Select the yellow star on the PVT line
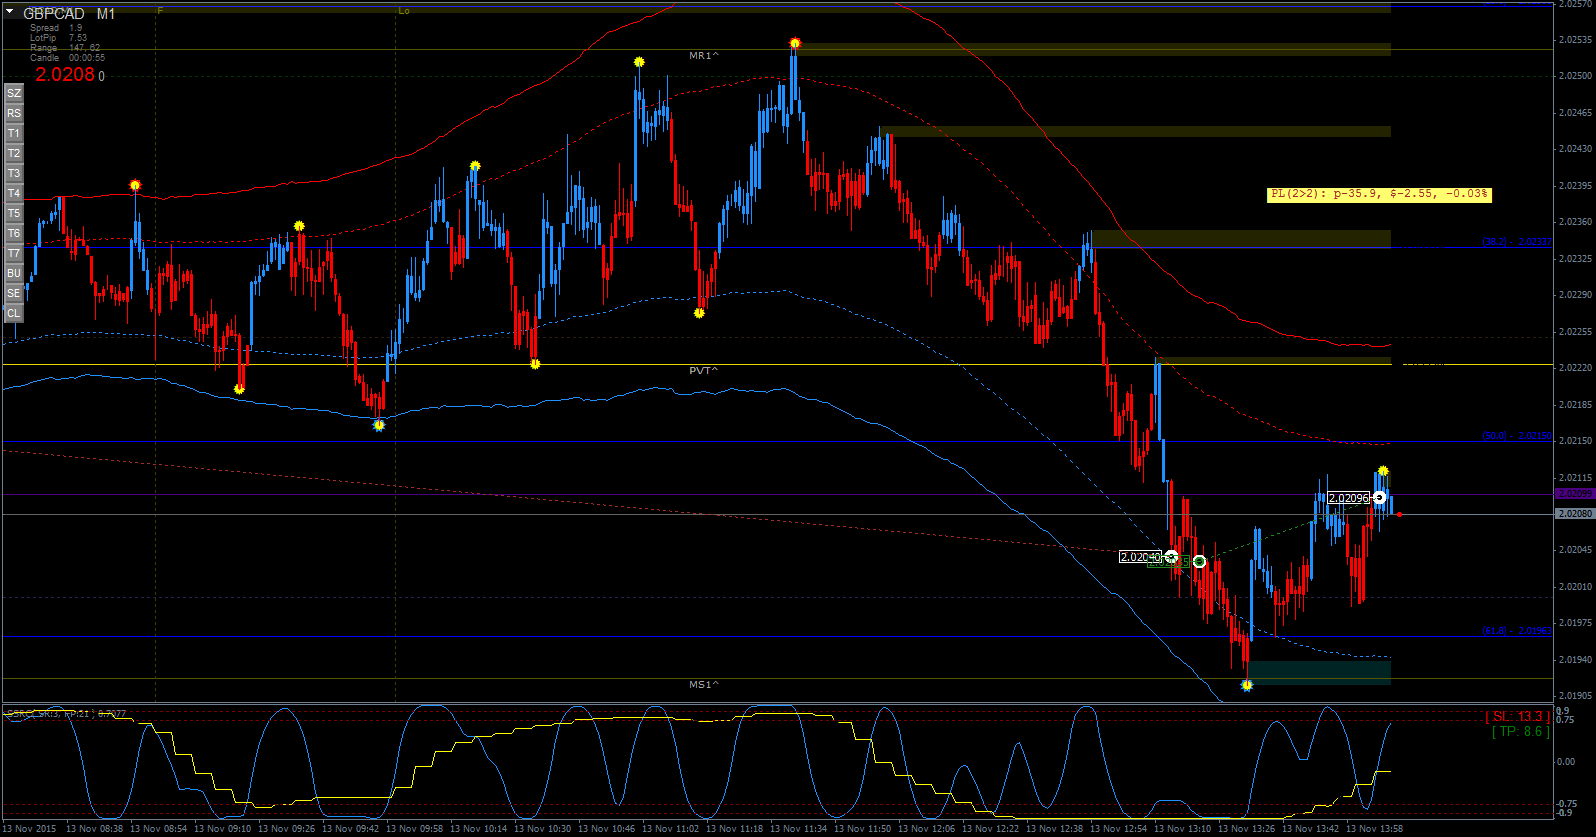Image resolution: width=1596 pixels, height=837 pixels. [535, 364]
